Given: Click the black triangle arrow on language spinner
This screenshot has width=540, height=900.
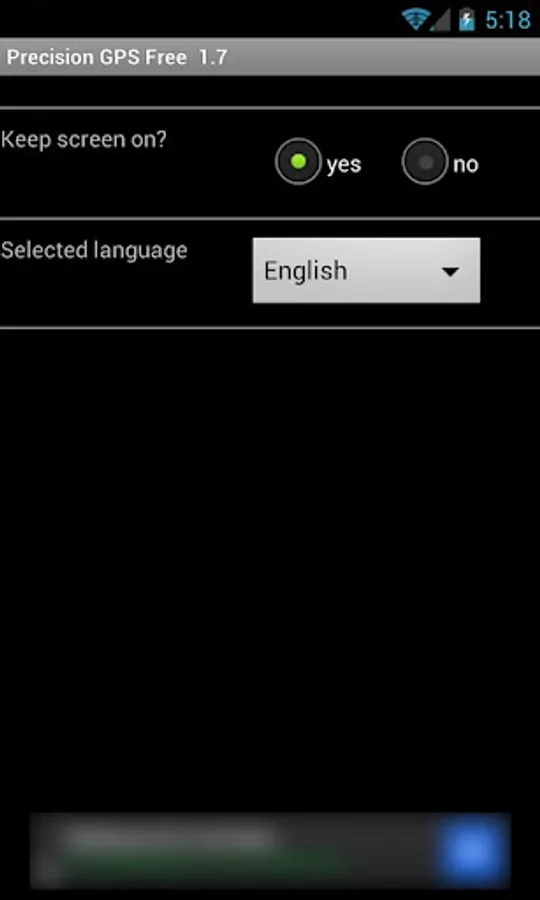Looking at the screenshot, I should tap(450, 271).
